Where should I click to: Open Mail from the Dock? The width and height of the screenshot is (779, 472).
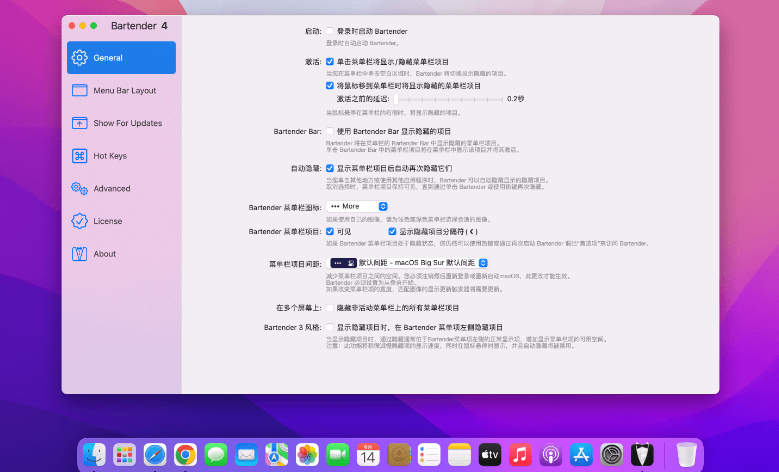(x=246, y=455)
